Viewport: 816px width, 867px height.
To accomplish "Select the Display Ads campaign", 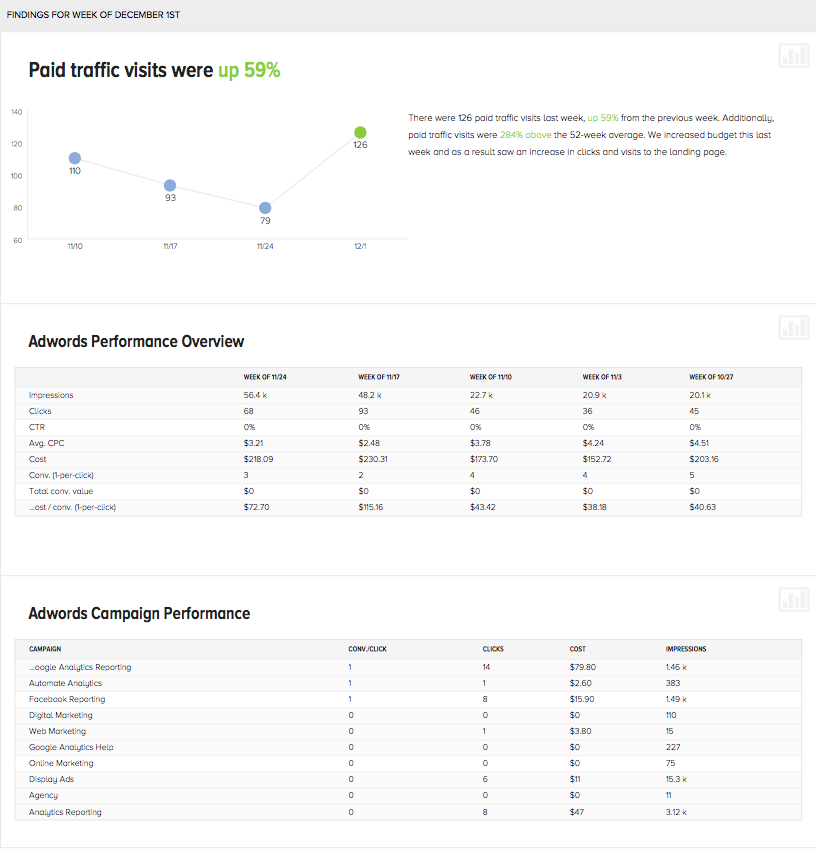I will pos(52,779).
